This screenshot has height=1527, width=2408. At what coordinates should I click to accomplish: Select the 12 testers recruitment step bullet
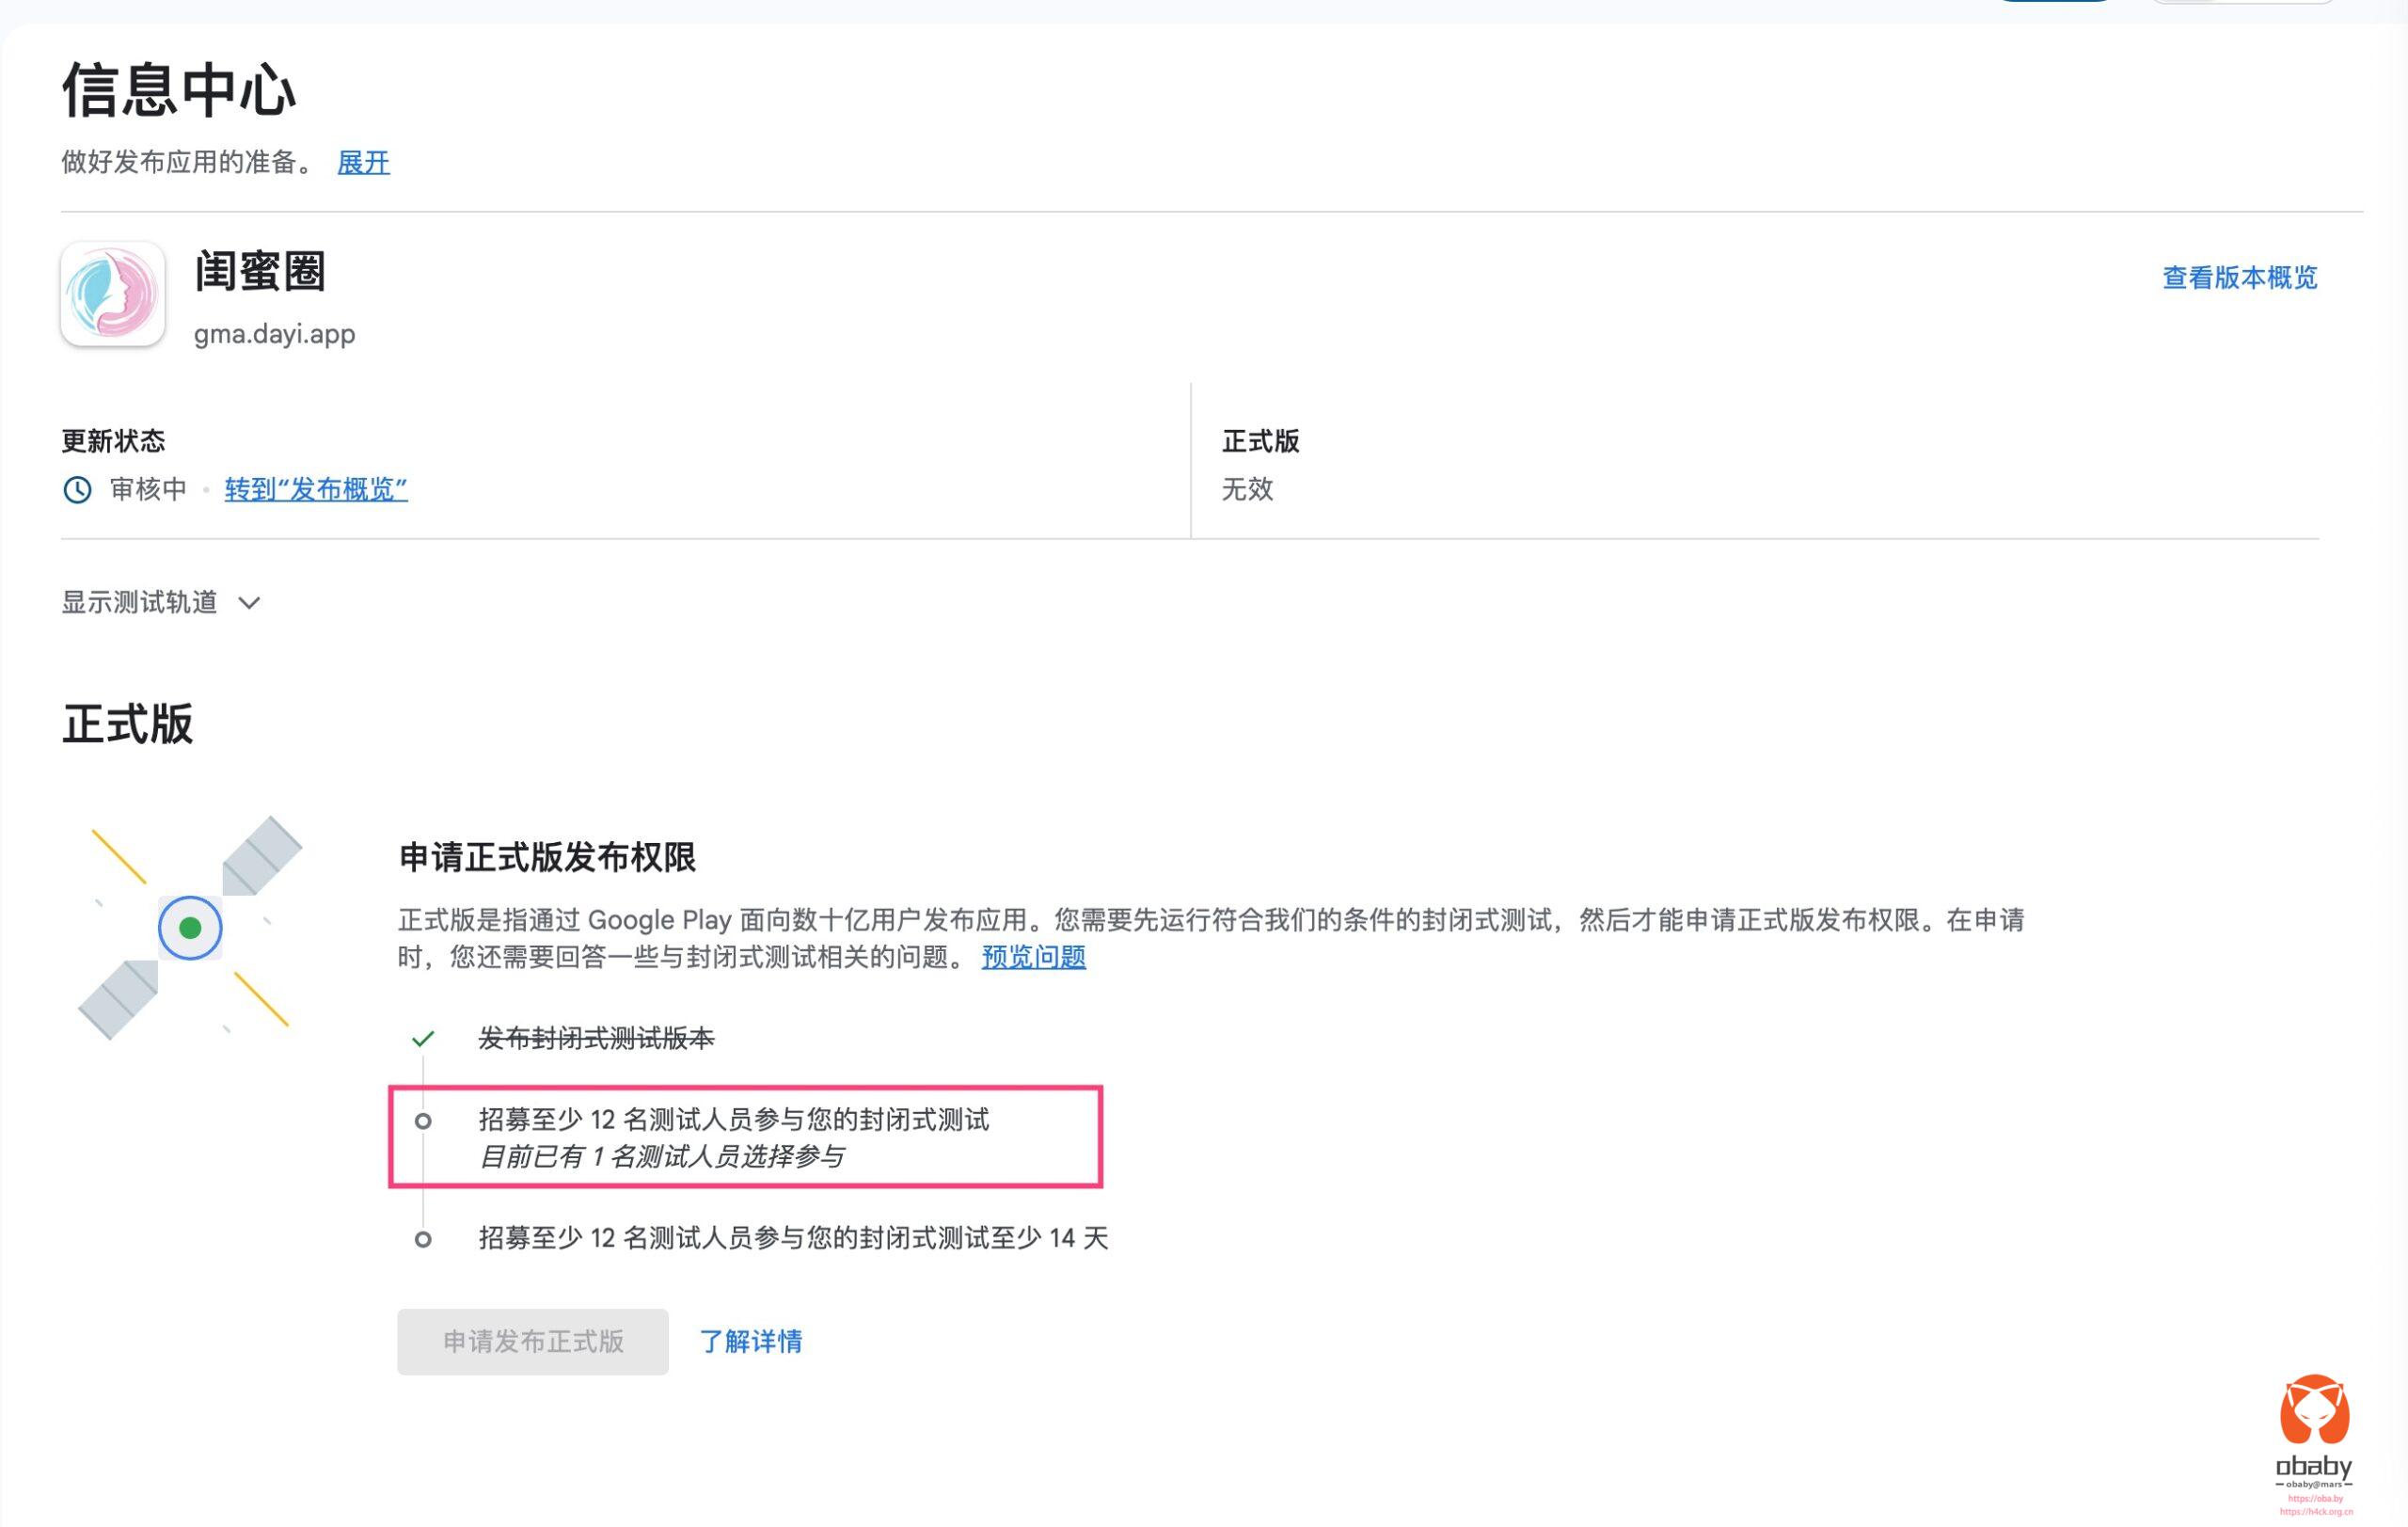(423, 1121)
